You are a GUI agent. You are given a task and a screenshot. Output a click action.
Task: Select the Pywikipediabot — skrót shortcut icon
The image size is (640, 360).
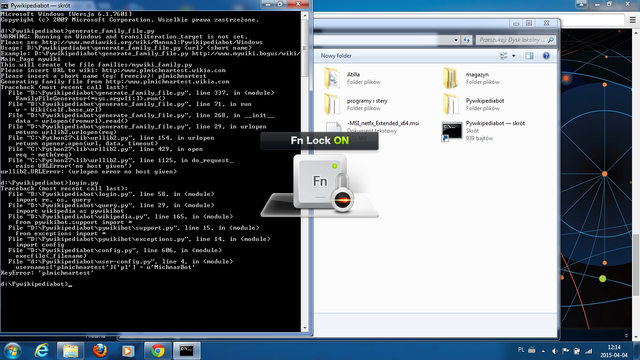pos(451,131)
